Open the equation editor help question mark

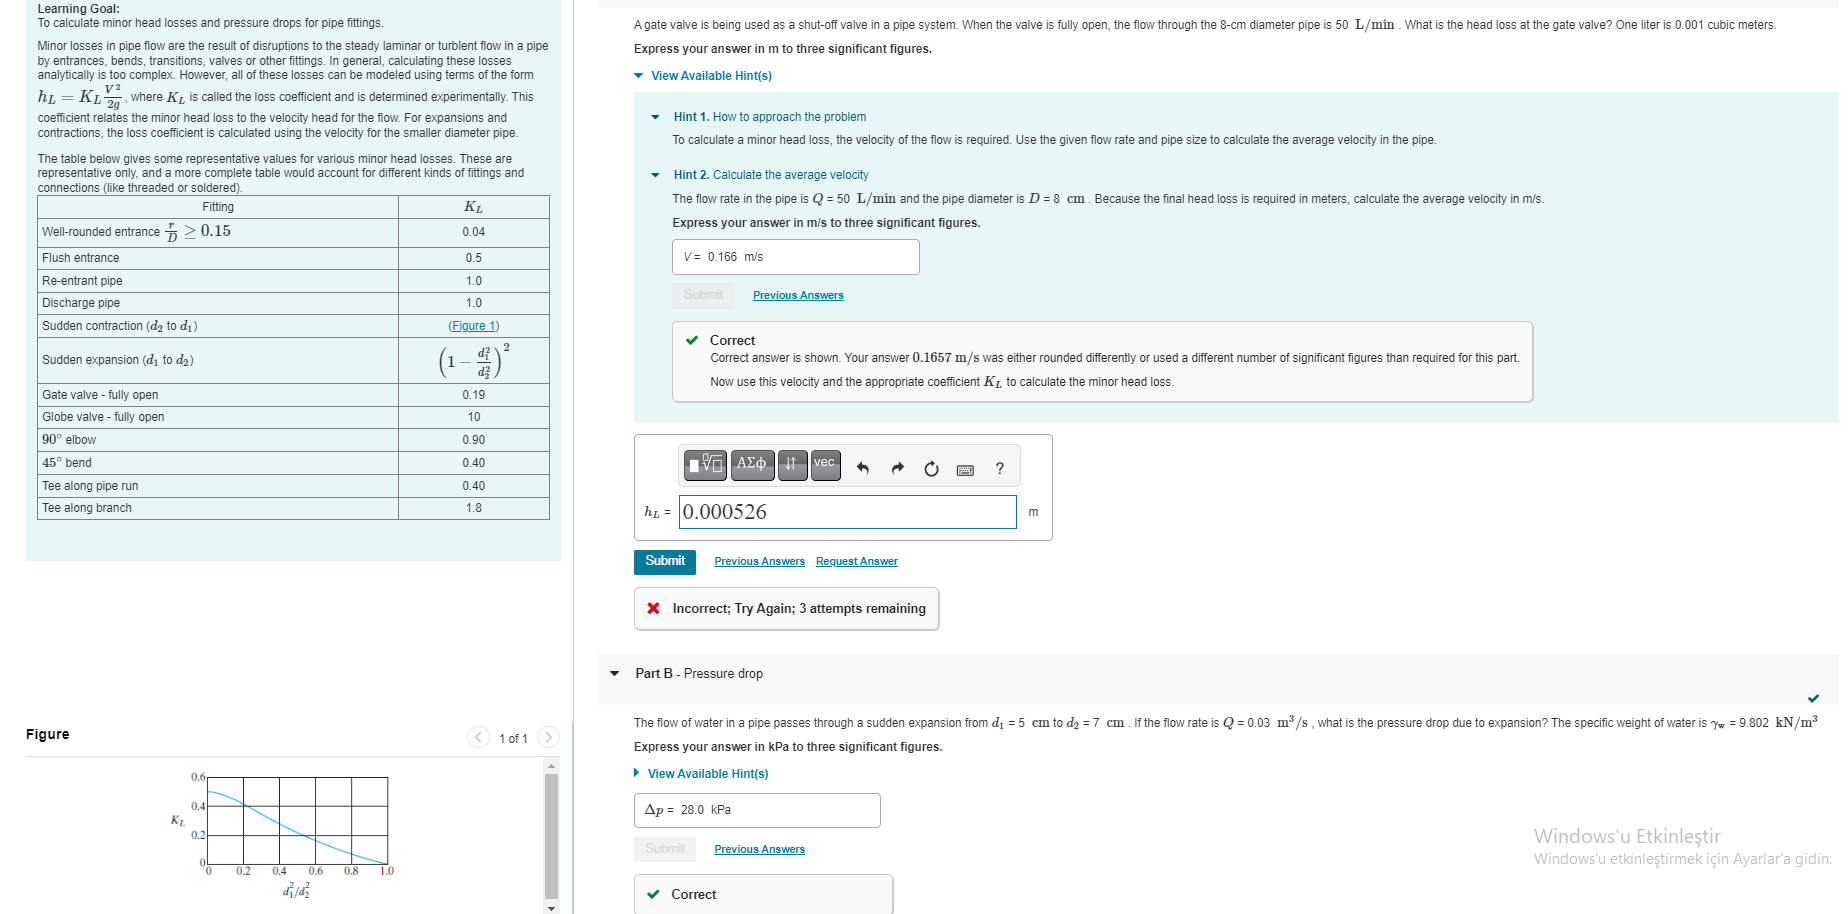(999, 468)
